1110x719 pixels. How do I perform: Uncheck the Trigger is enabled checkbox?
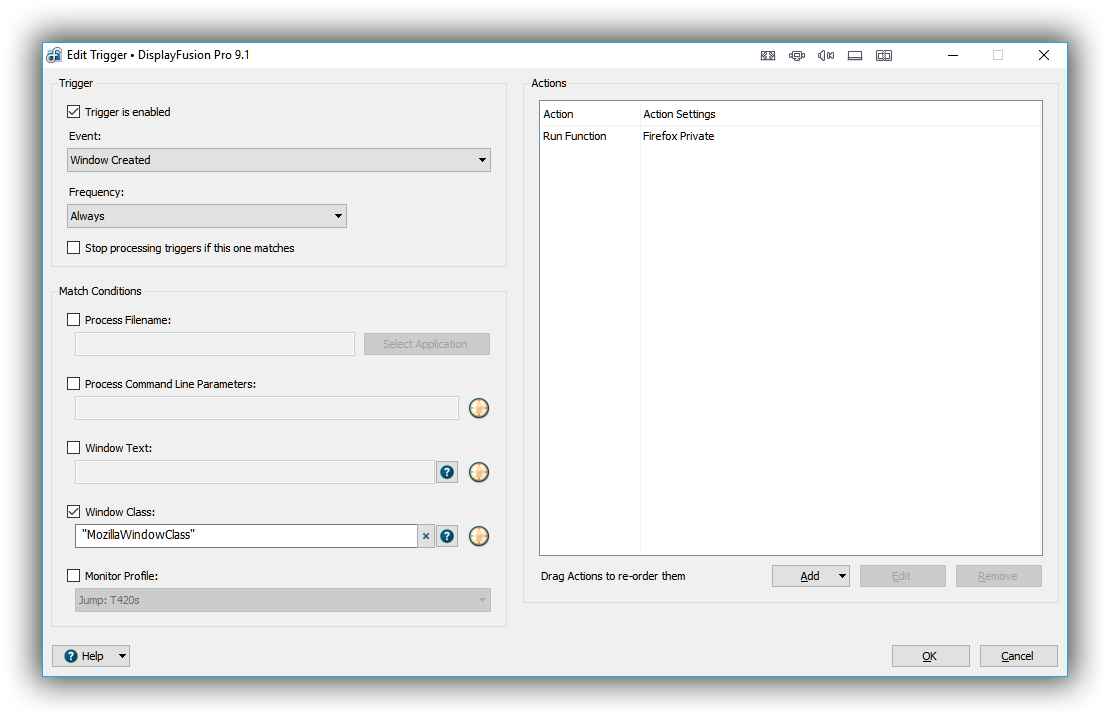click(x=74, y=112)
